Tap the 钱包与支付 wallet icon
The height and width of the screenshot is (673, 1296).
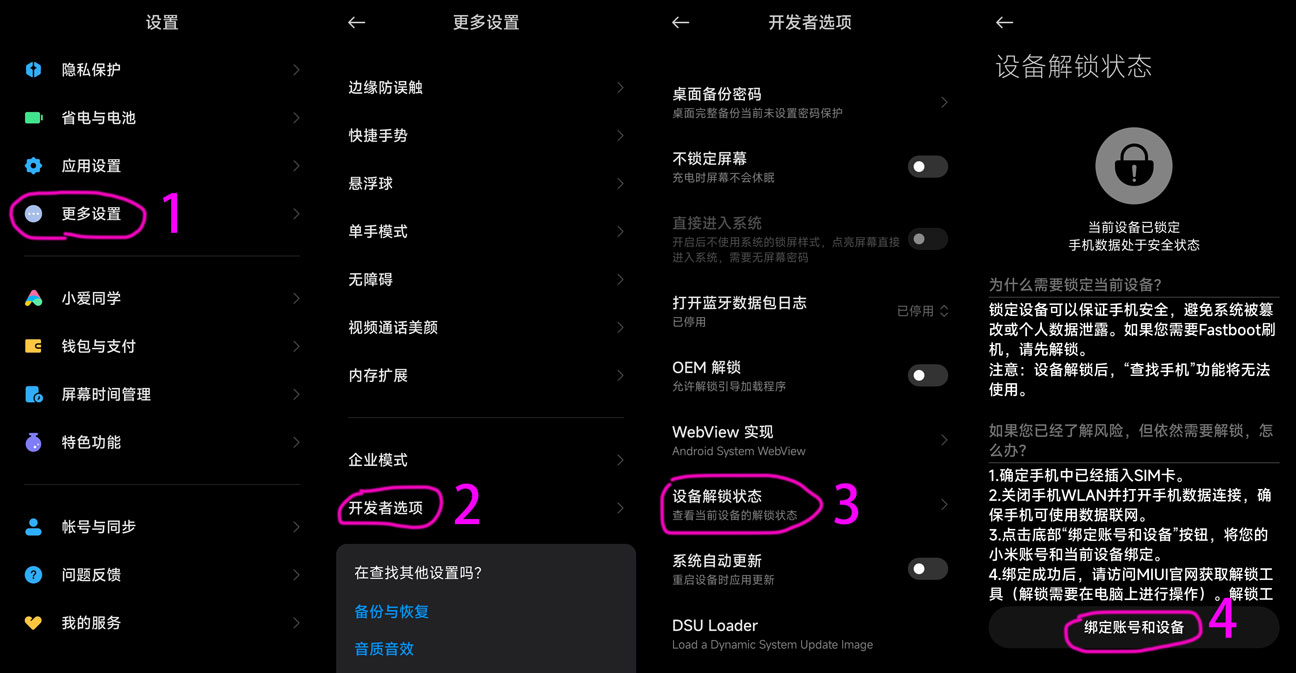click(34, 346)
